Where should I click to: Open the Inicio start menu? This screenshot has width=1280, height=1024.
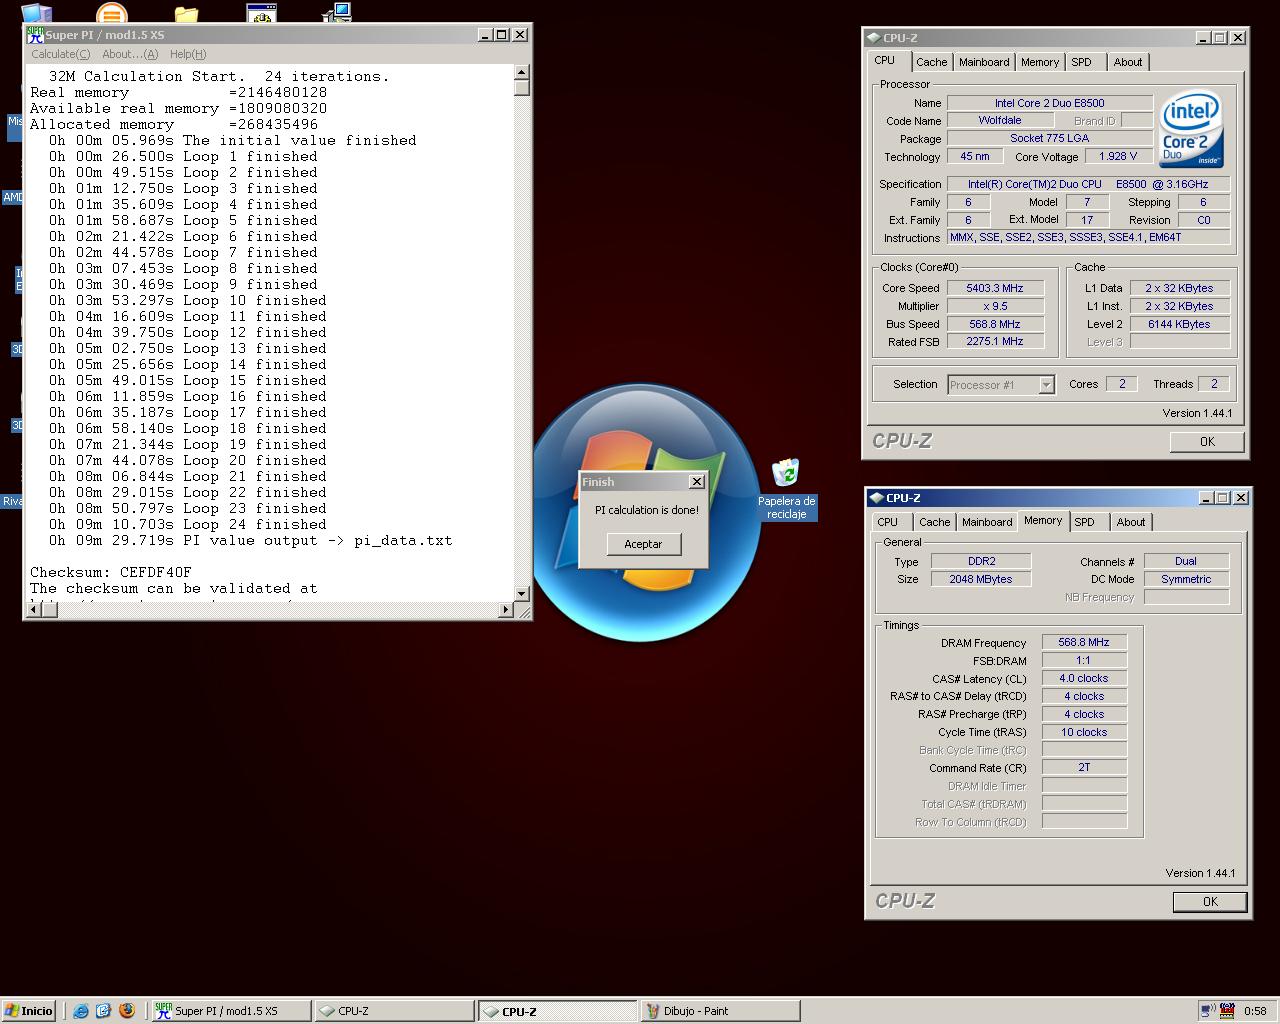(30, 1011)
